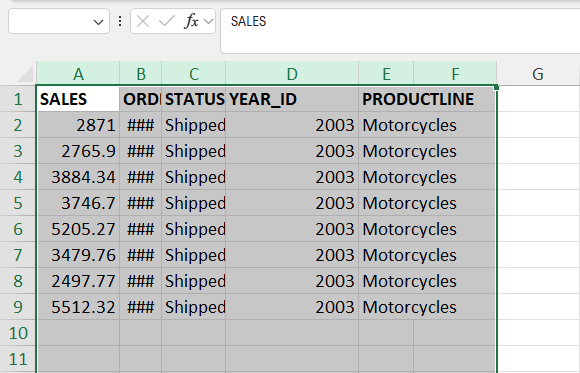The width and height of the screenshot is (580, 373).
Task: Click the STATUS header cell
Action: pos(194,99)
